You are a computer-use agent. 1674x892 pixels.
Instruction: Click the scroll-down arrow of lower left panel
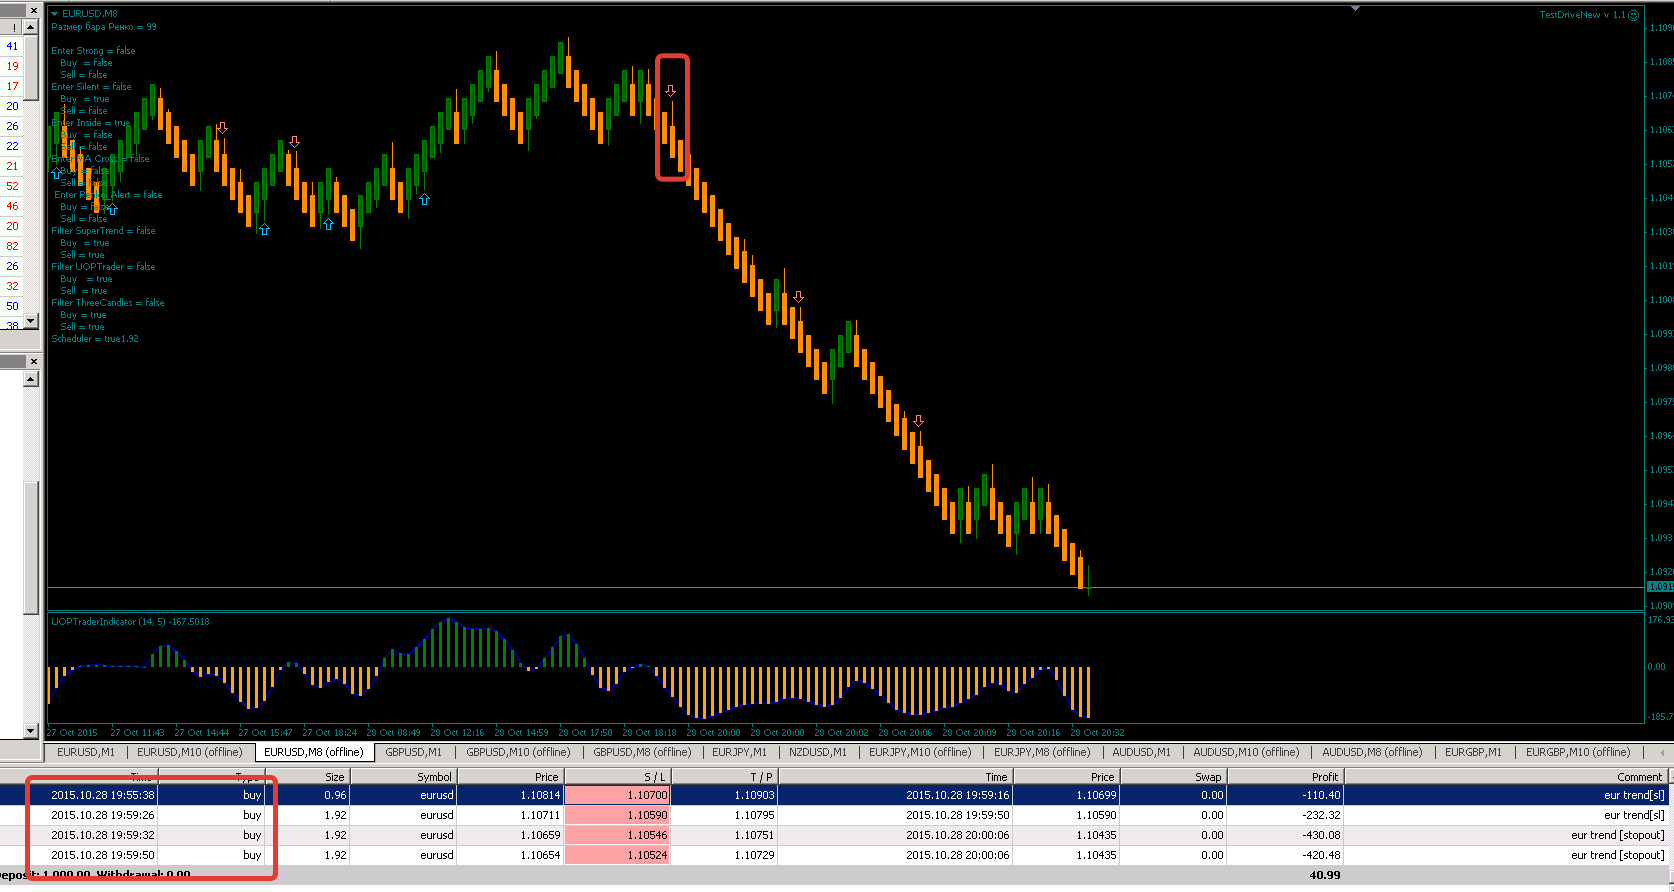(x=31, y=731)
